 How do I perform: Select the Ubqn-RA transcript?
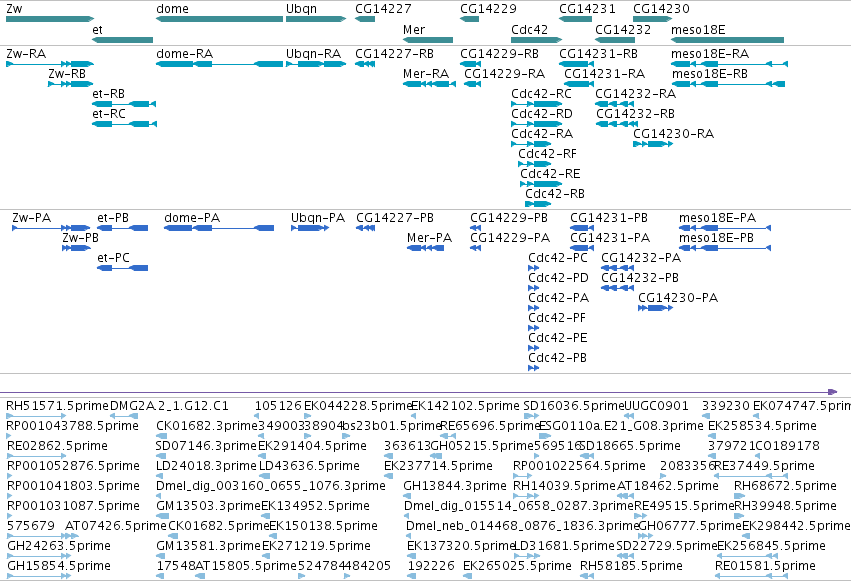pos(316,64)
